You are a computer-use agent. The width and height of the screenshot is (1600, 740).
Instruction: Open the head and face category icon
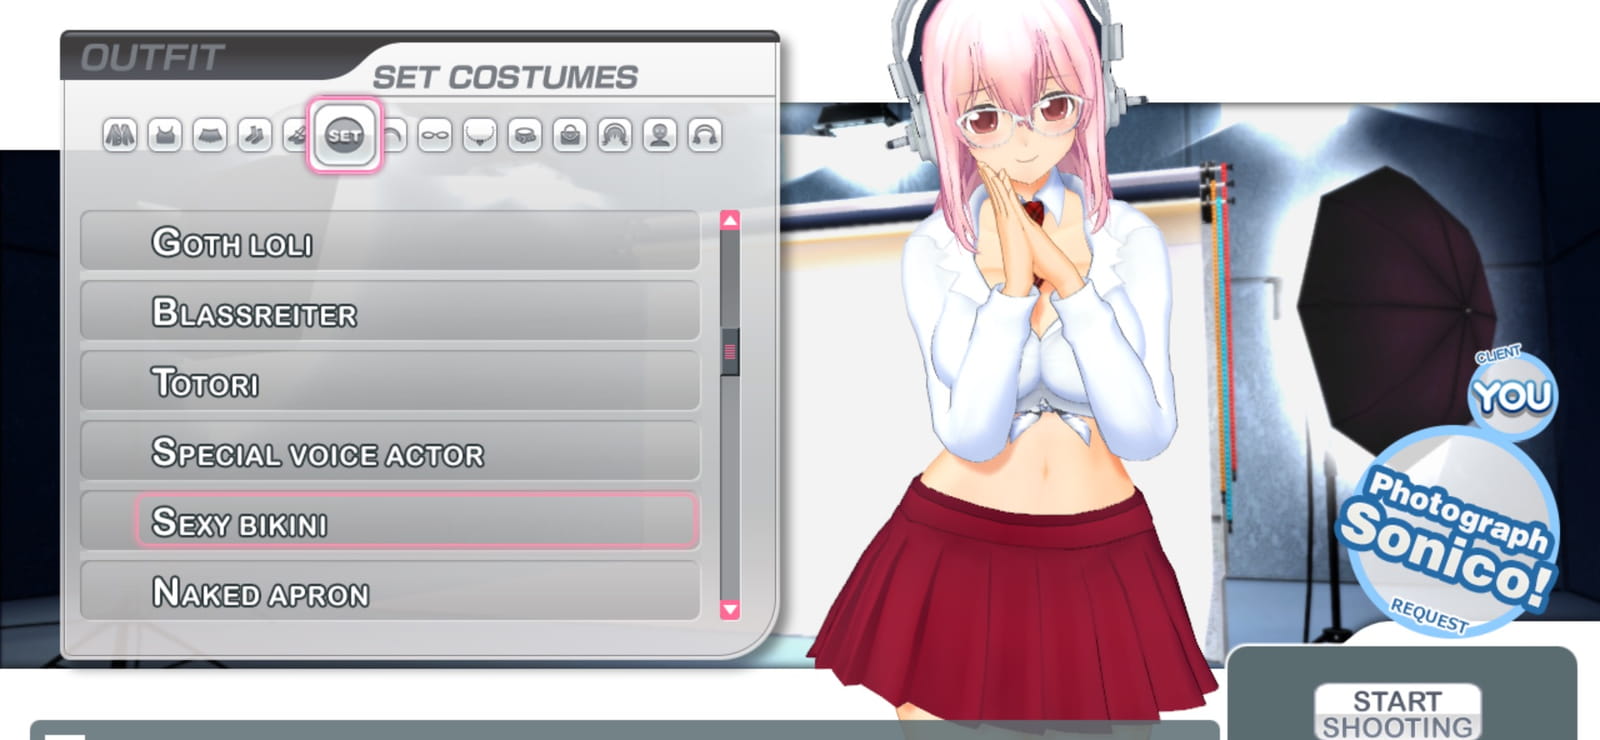coord(660,135)
